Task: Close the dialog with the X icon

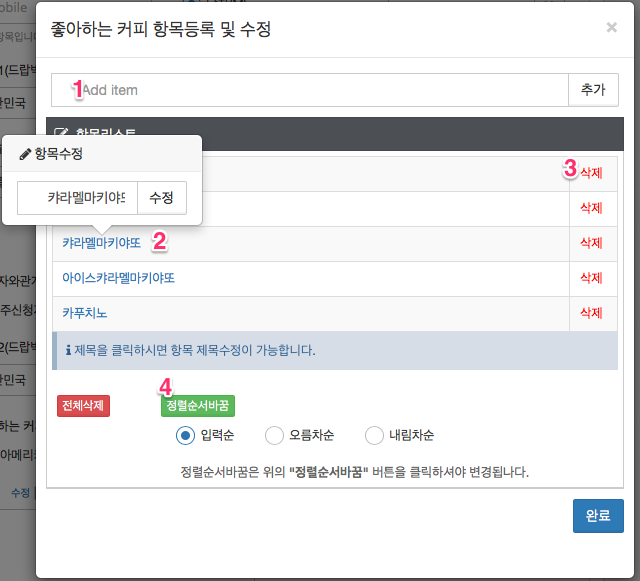Action: (611, 27)
